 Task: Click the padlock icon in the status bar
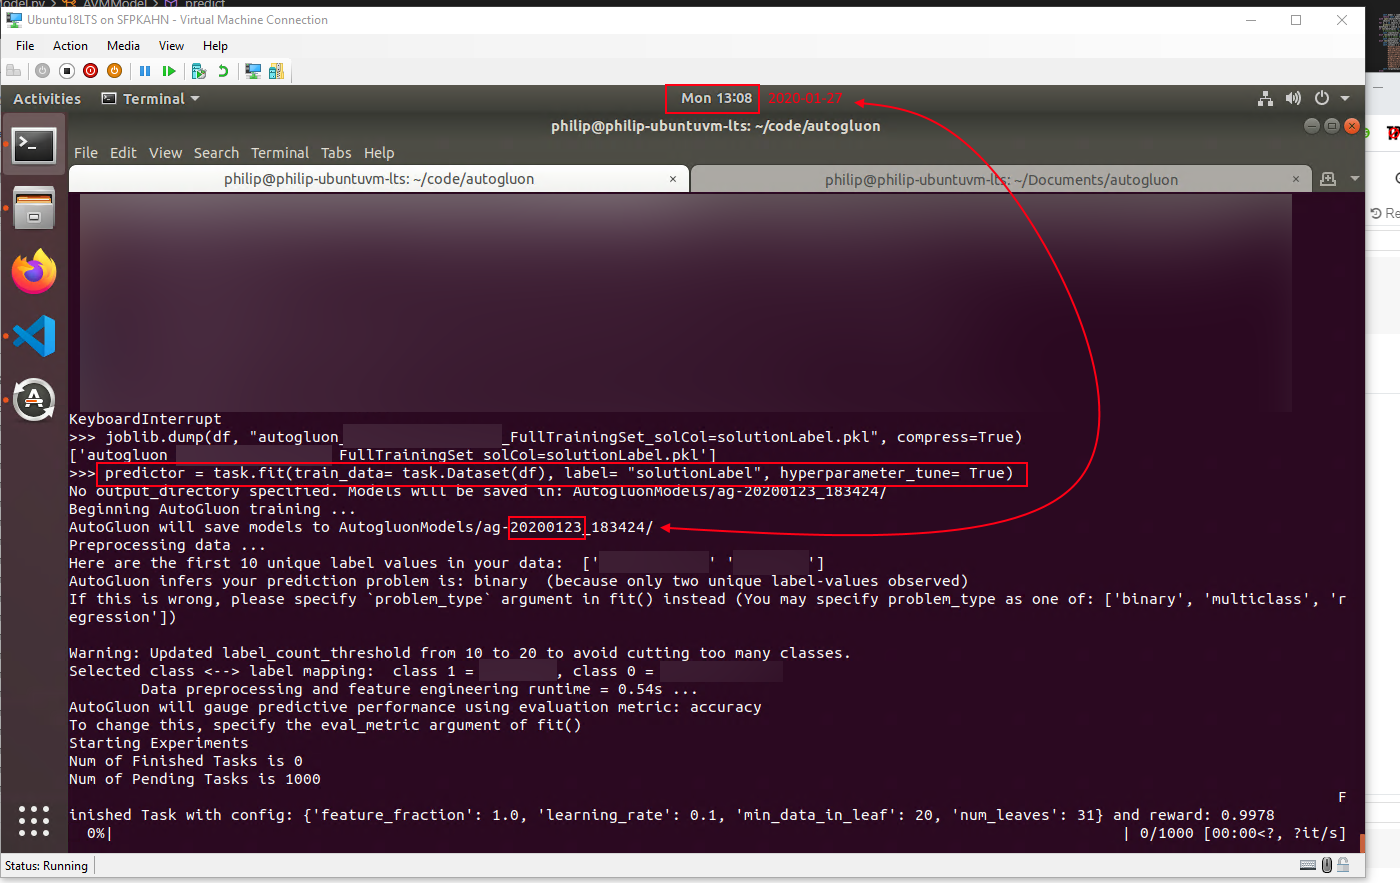tap(1343, 865)
